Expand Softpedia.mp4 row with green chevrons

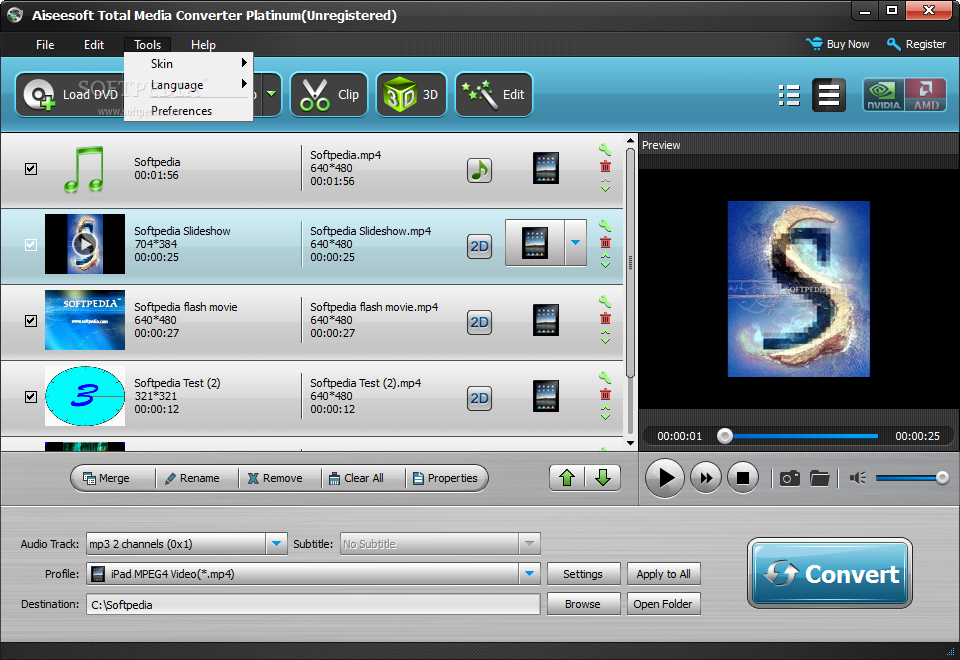point(605,186)
